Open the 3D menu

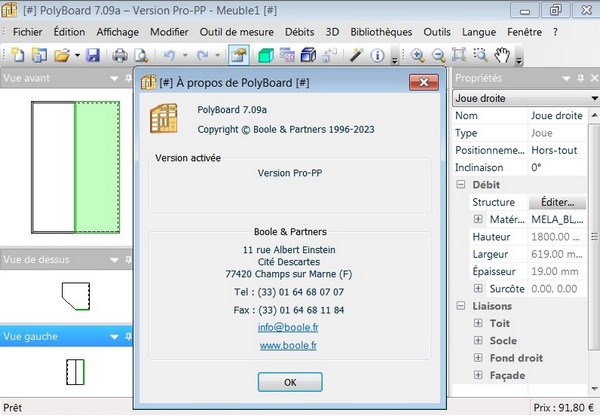pos(332,32)
